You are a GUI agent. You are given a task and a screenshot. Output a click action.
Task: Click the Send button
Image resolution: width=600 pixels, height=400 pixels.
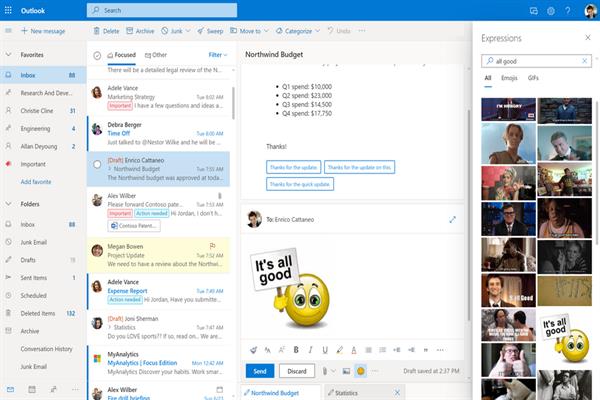coord(258,371)
